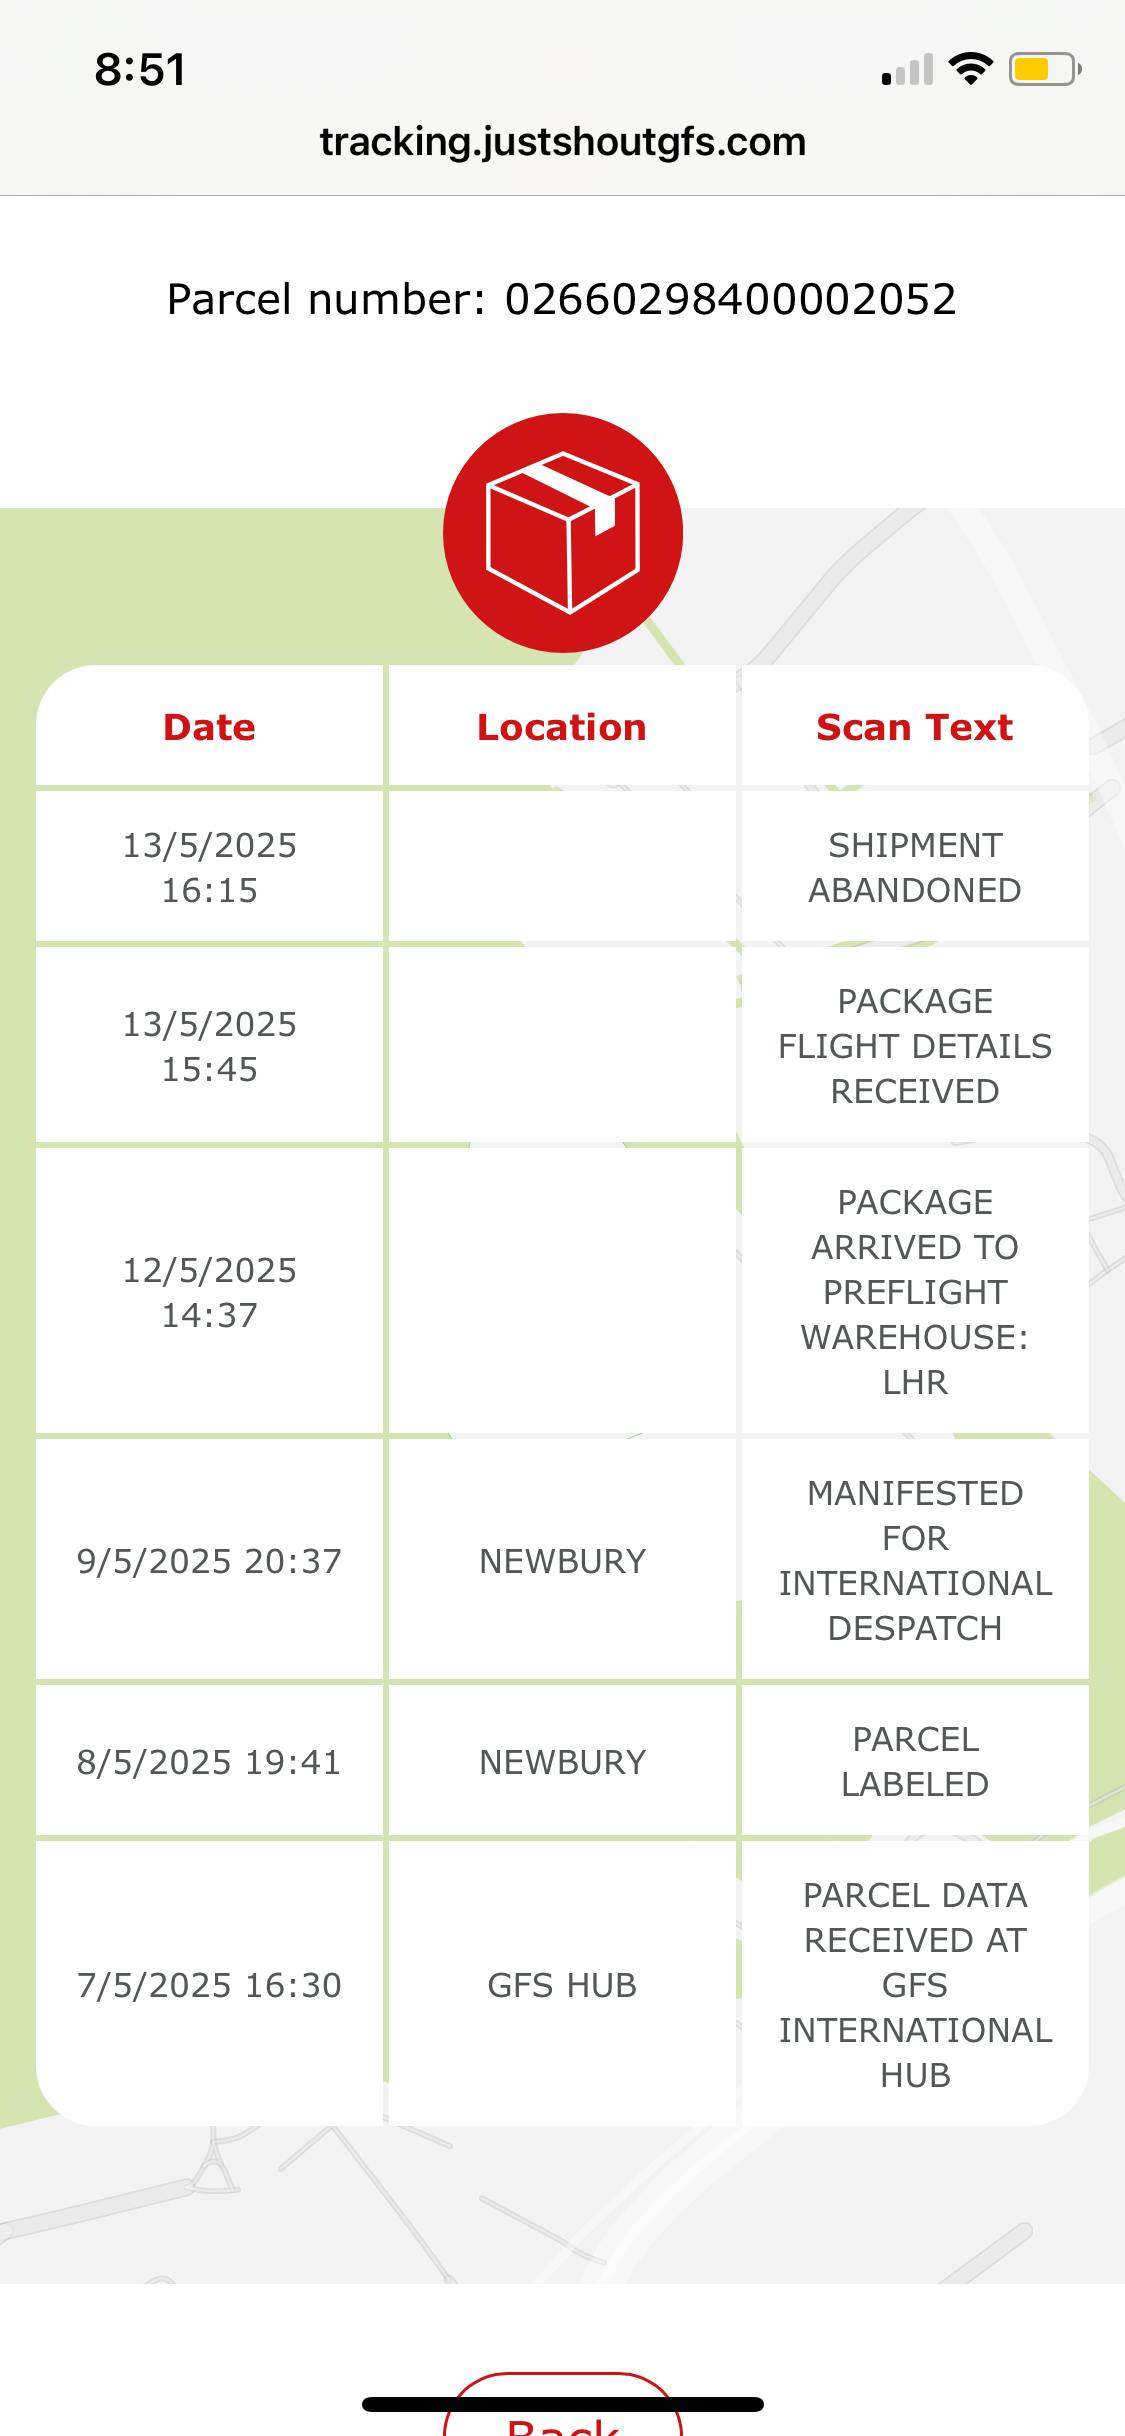The height and width of the screenshot is (2436, 1125).
Task: Tap the red parcel box icon
Action: (563, 533)
